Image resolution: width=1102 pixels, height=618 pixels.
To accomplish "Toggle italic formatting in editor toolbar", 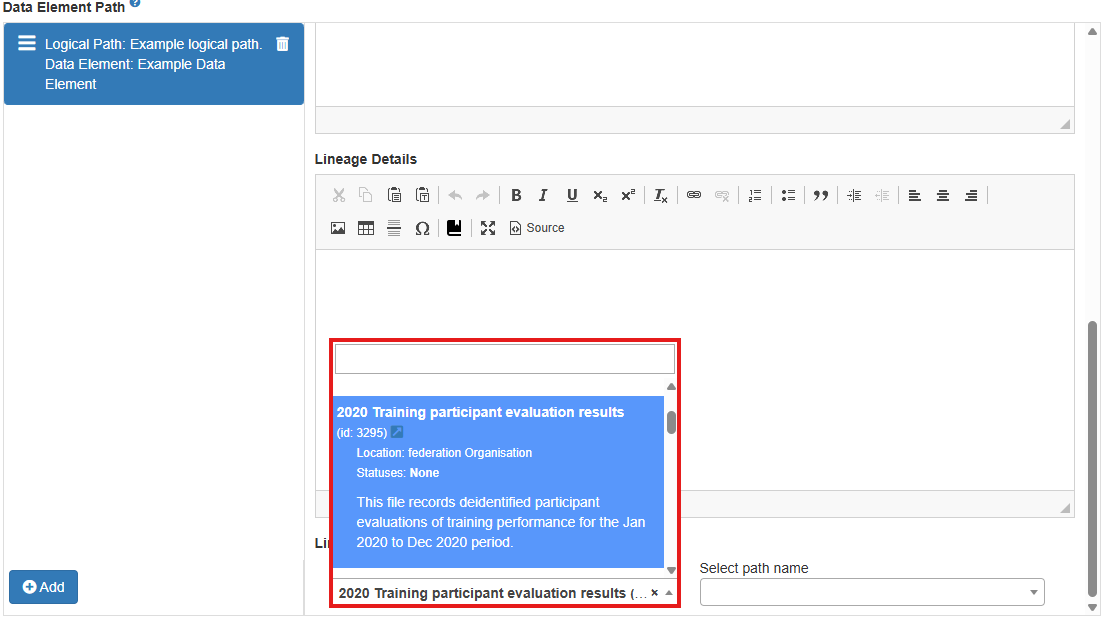I will (x=543, y=195).
